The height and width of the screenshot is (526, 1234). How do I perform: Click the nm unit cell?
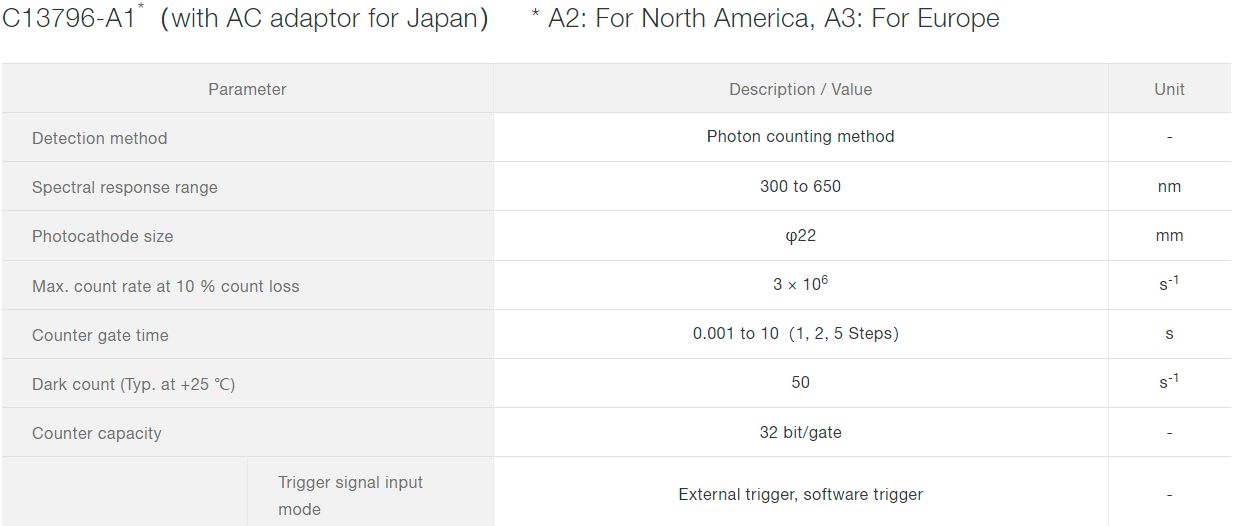pyautogui.click(x=1169, y=186)
